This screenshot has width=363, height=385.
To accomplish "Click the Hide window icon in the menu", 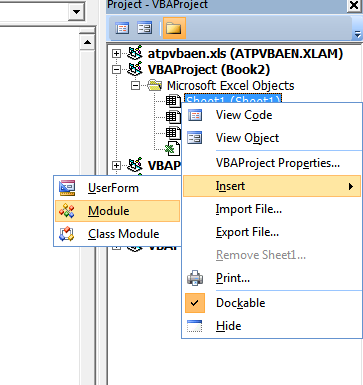I will tap(195, 326).
